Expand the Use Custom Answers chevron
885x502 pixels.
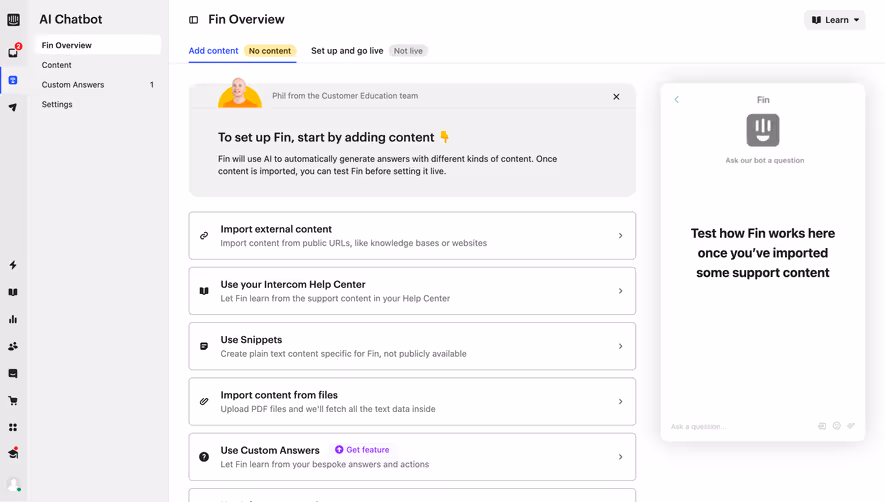(x=620, y=457)
